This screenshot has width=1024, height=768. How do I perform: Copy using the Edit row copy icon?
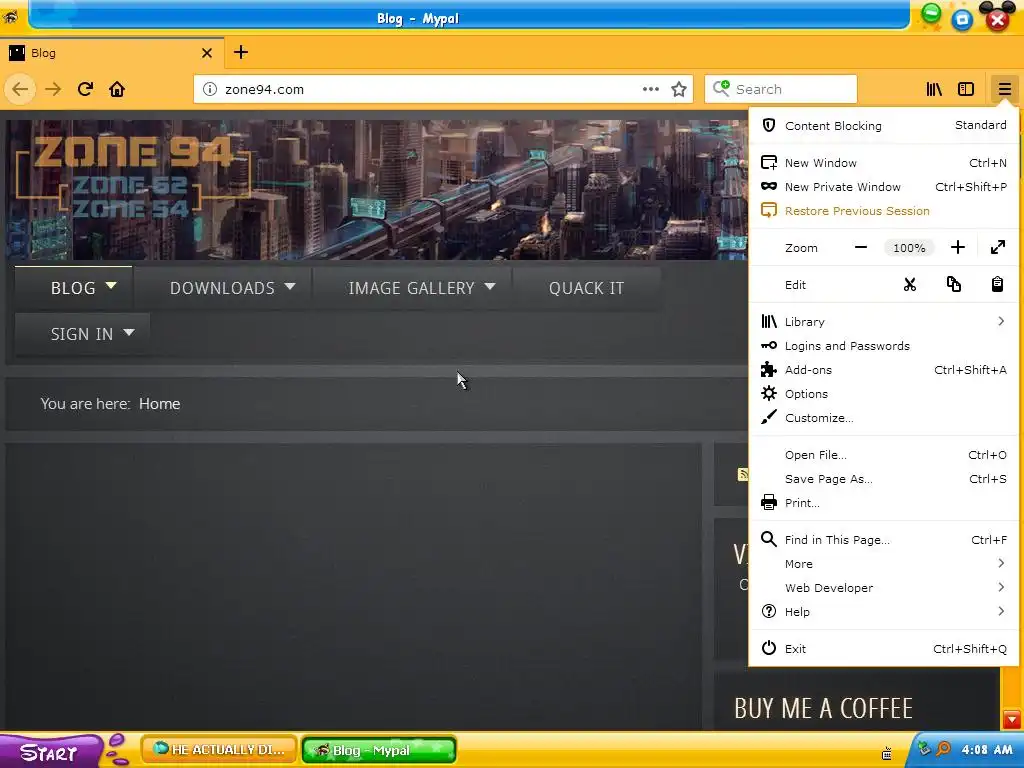point(953,284)
